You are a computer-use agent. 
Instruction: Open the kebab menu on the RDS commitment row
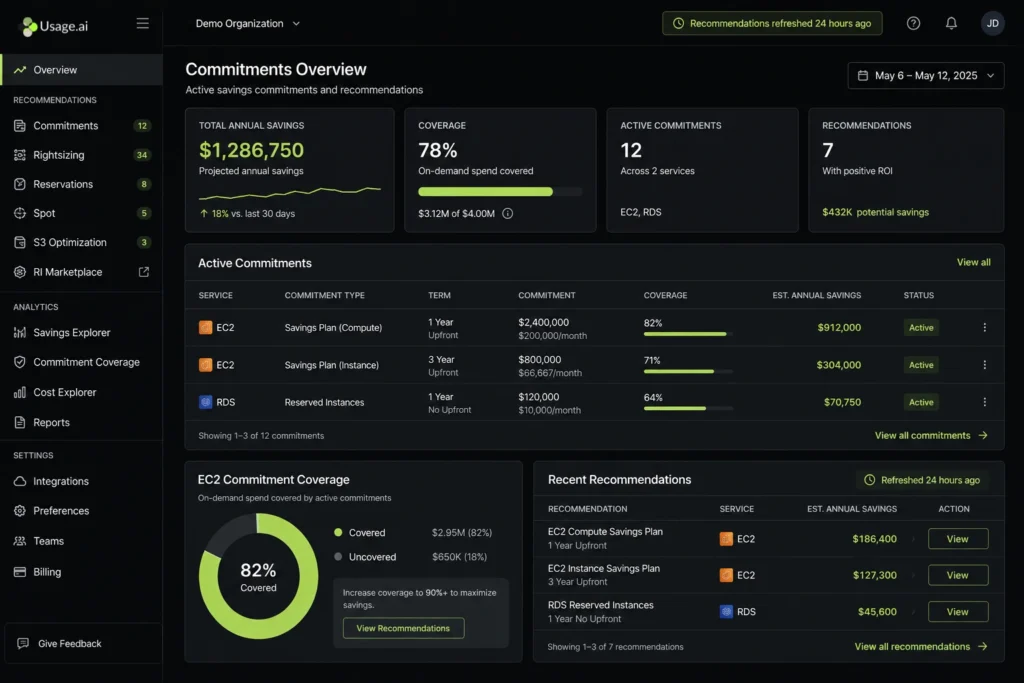click(984, 402)
